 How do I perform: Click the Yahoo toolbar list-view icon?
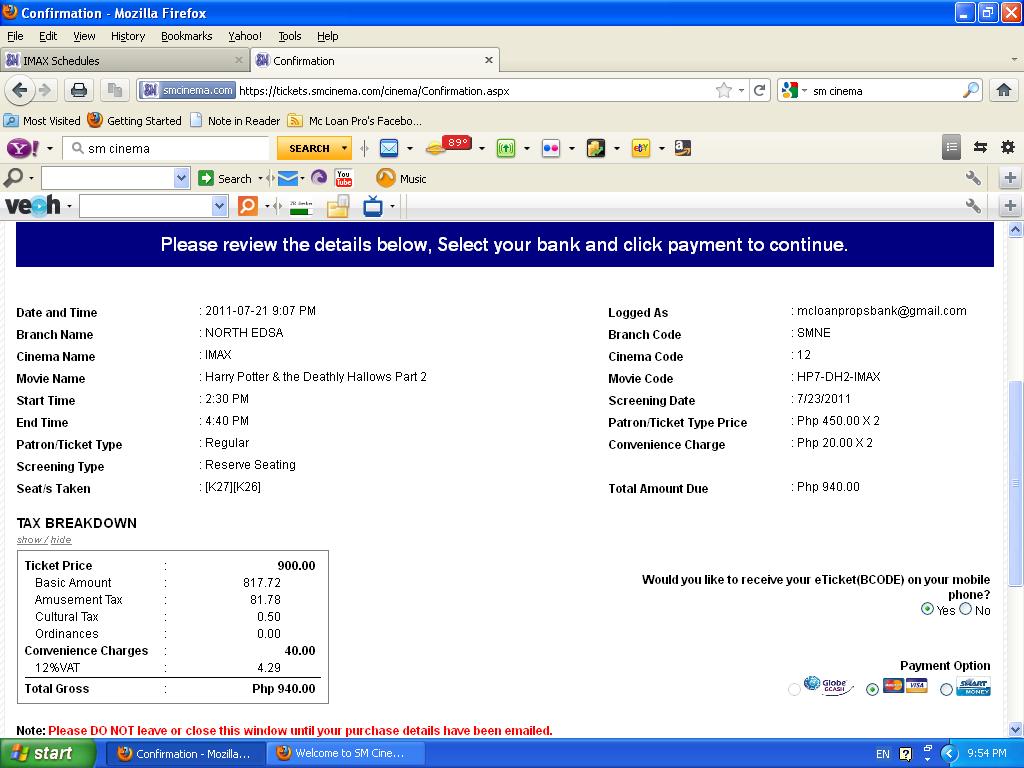point(952,148)
